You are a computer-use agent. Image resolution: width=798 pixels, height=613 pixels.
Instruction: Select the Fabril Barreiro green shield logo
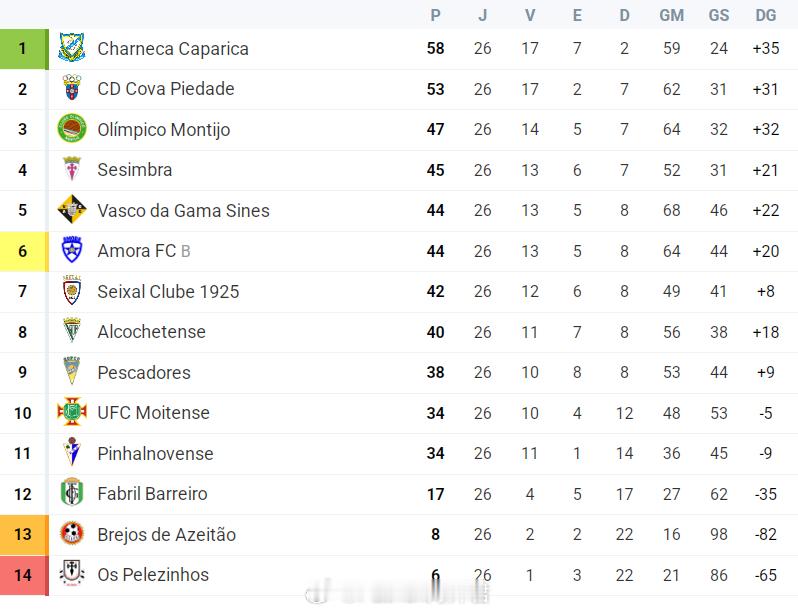(x=72, y=493)
